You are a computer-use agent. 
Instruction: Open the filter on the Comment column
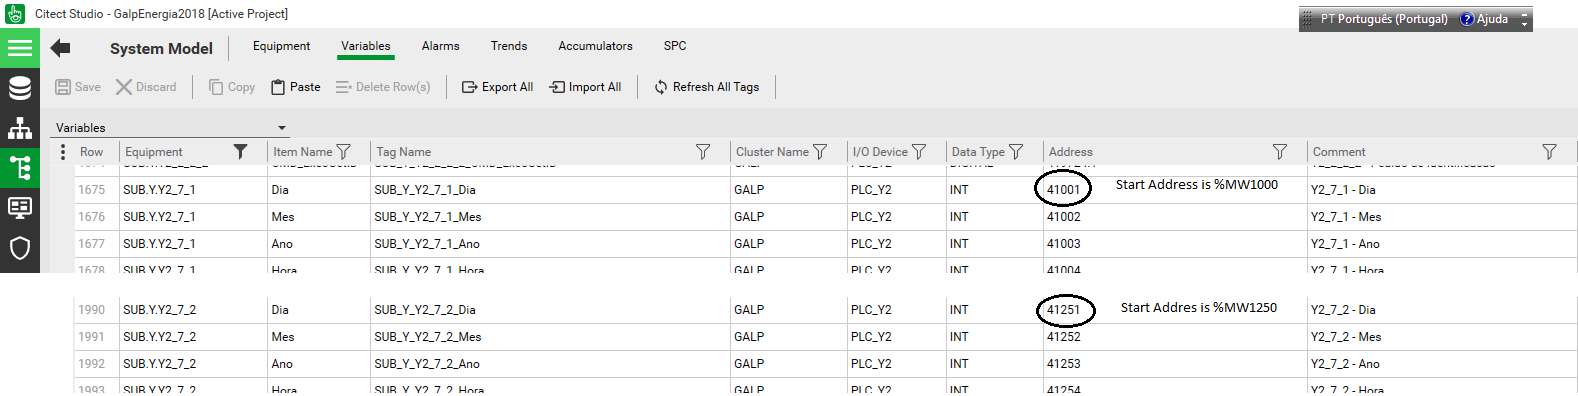1549,152
